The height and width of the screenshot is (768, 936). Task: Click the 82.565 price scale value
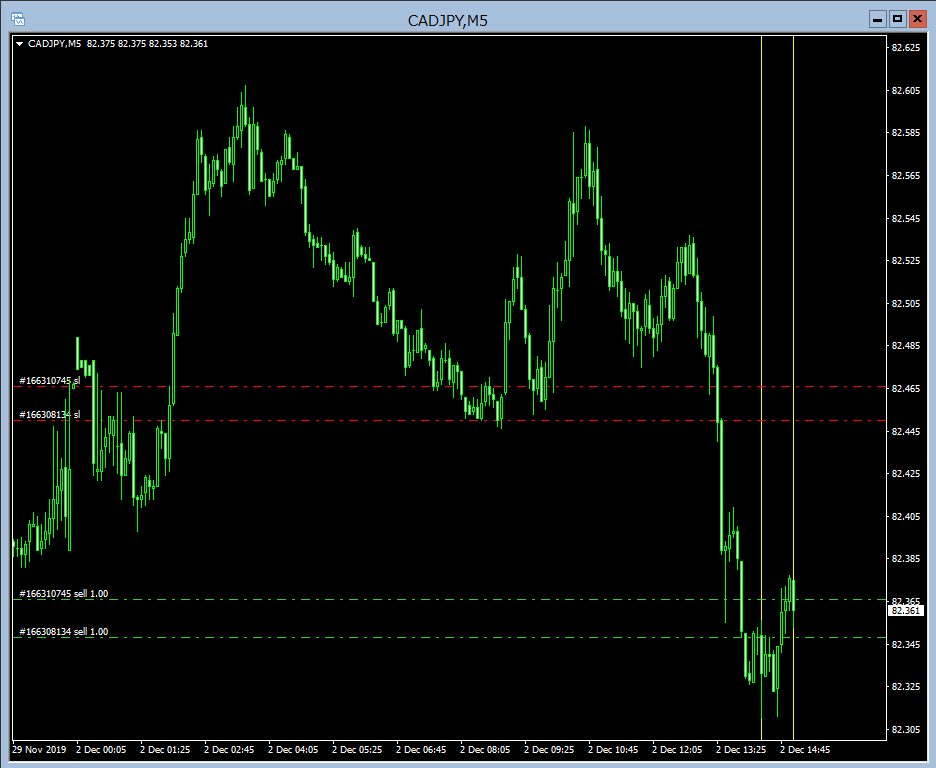tap(906, 176)
